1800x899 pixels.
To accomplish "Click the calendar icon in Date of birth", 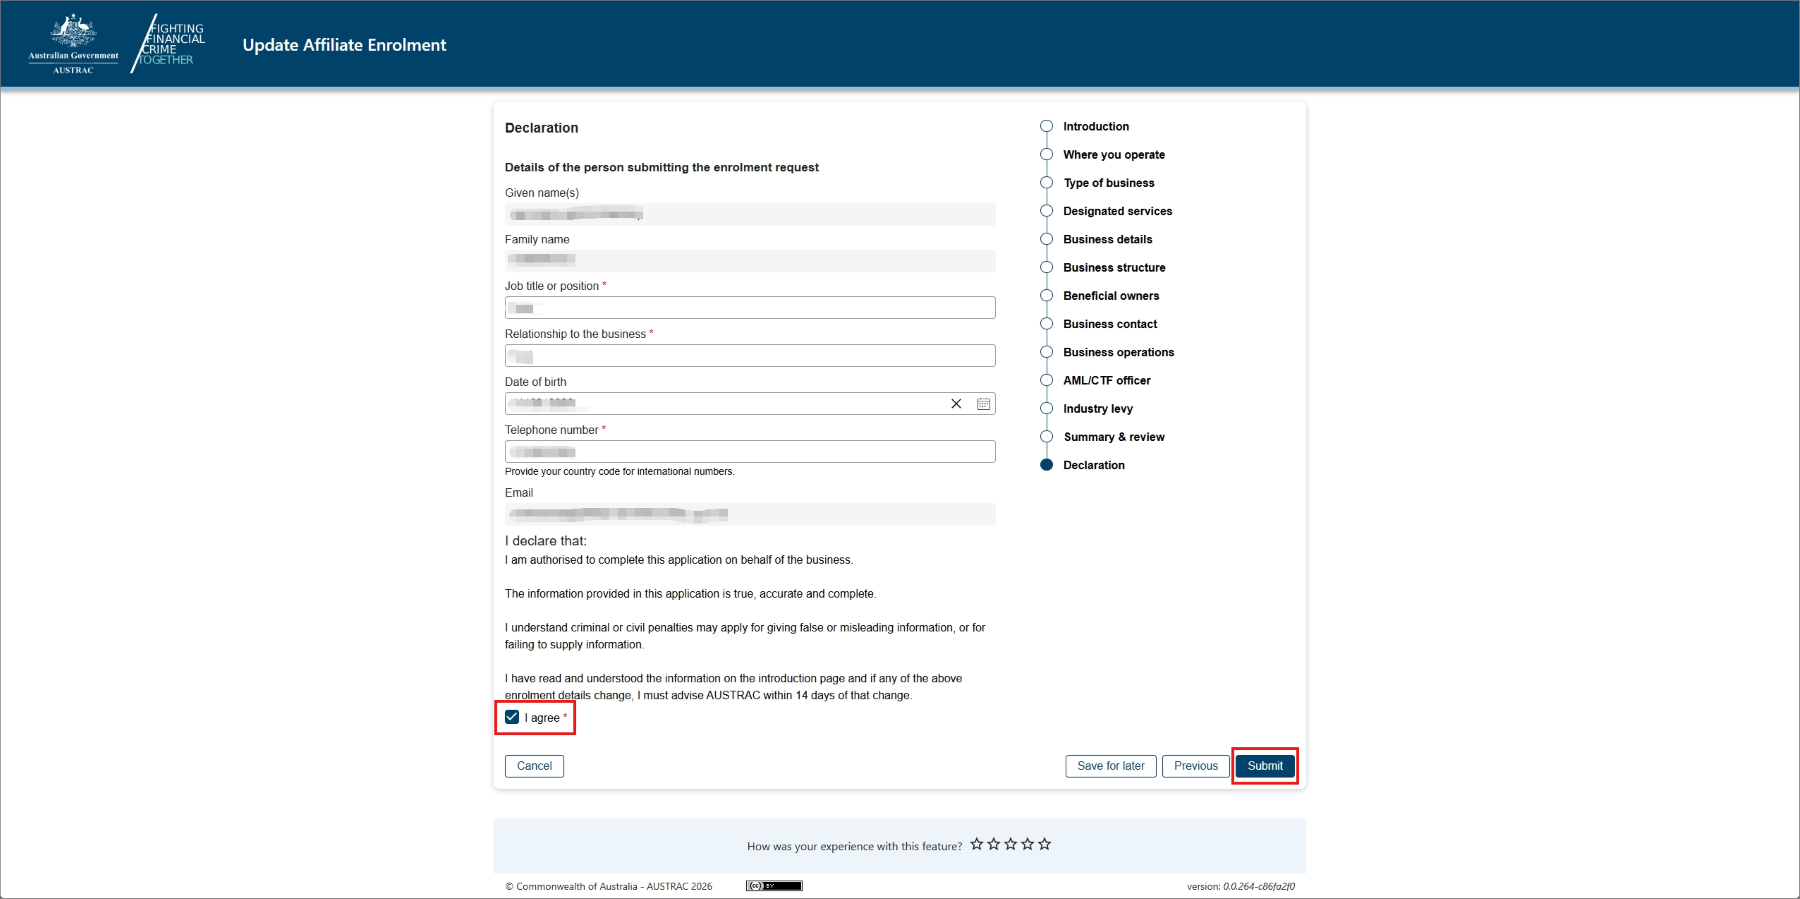I will click(983, 404).
